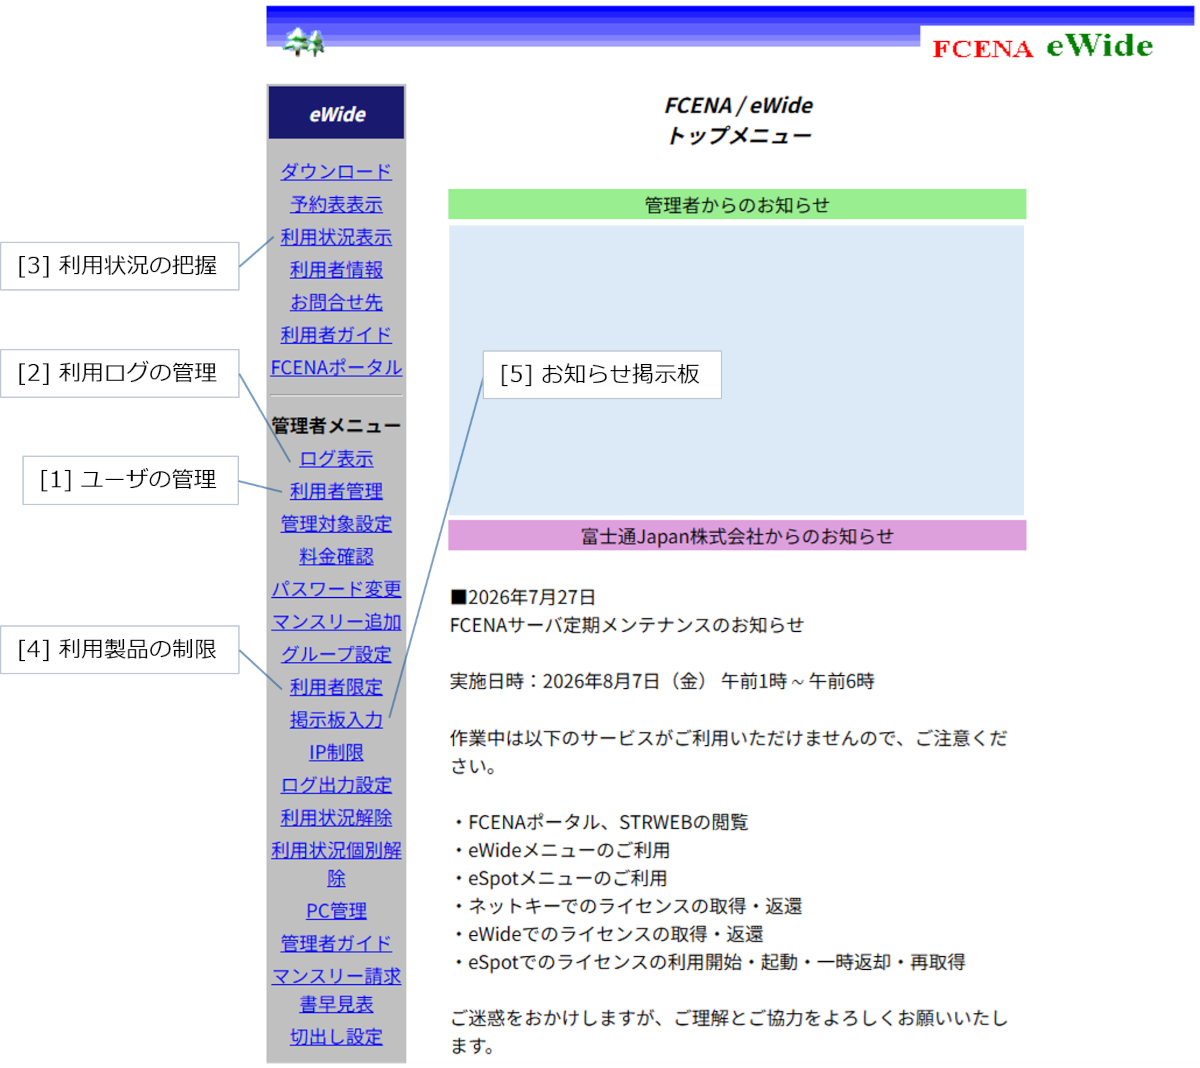
Task: Click the snowy trees logo icon in header
Action: pyautogui.click(x=304, y=42)
